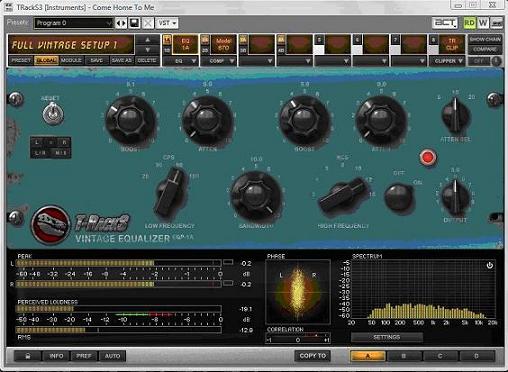Click the floppy disk save preset icon

134,23
